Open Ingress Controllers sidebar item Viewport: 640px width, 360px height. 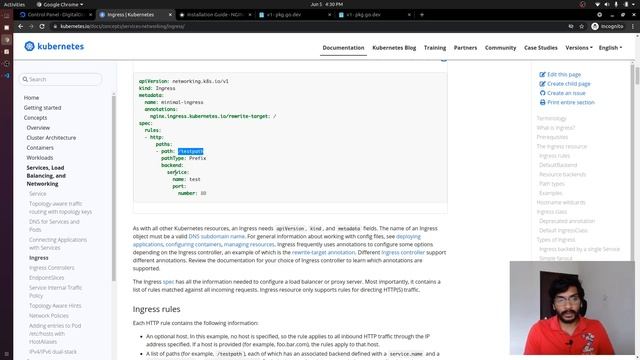52,268
